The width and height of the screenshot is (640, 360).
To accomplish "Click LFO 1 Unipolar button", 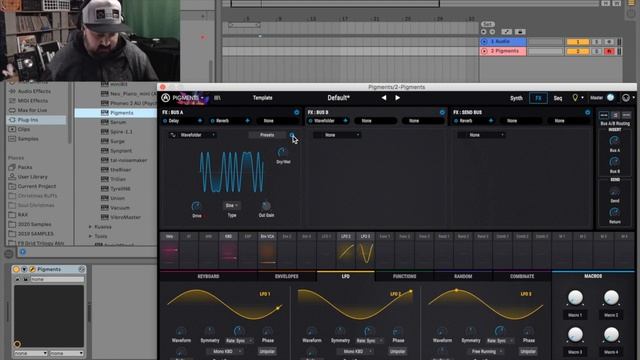I will pos(267,351).
